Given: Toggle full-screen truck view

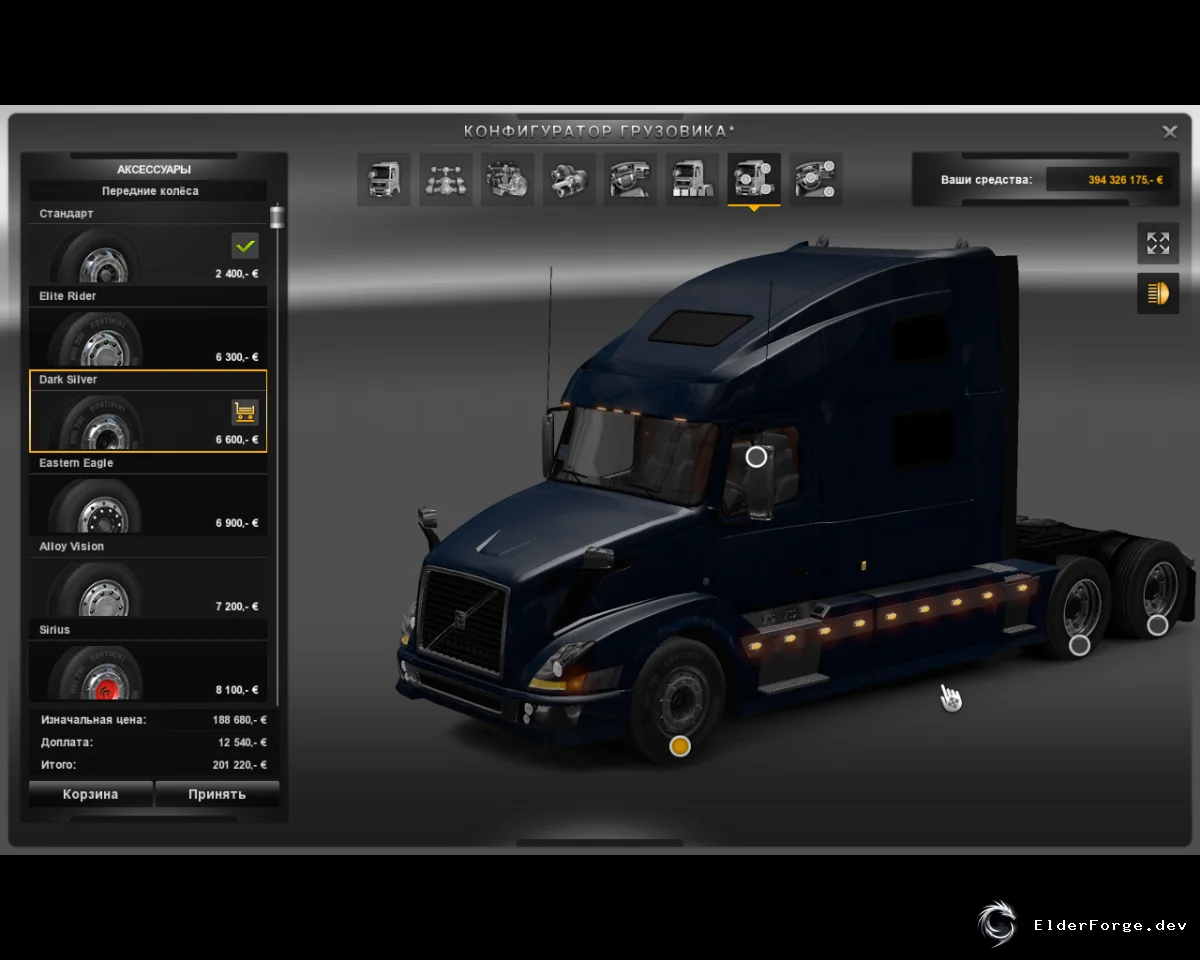Looking at the screenshot, I should click(x=1158, y=243).
